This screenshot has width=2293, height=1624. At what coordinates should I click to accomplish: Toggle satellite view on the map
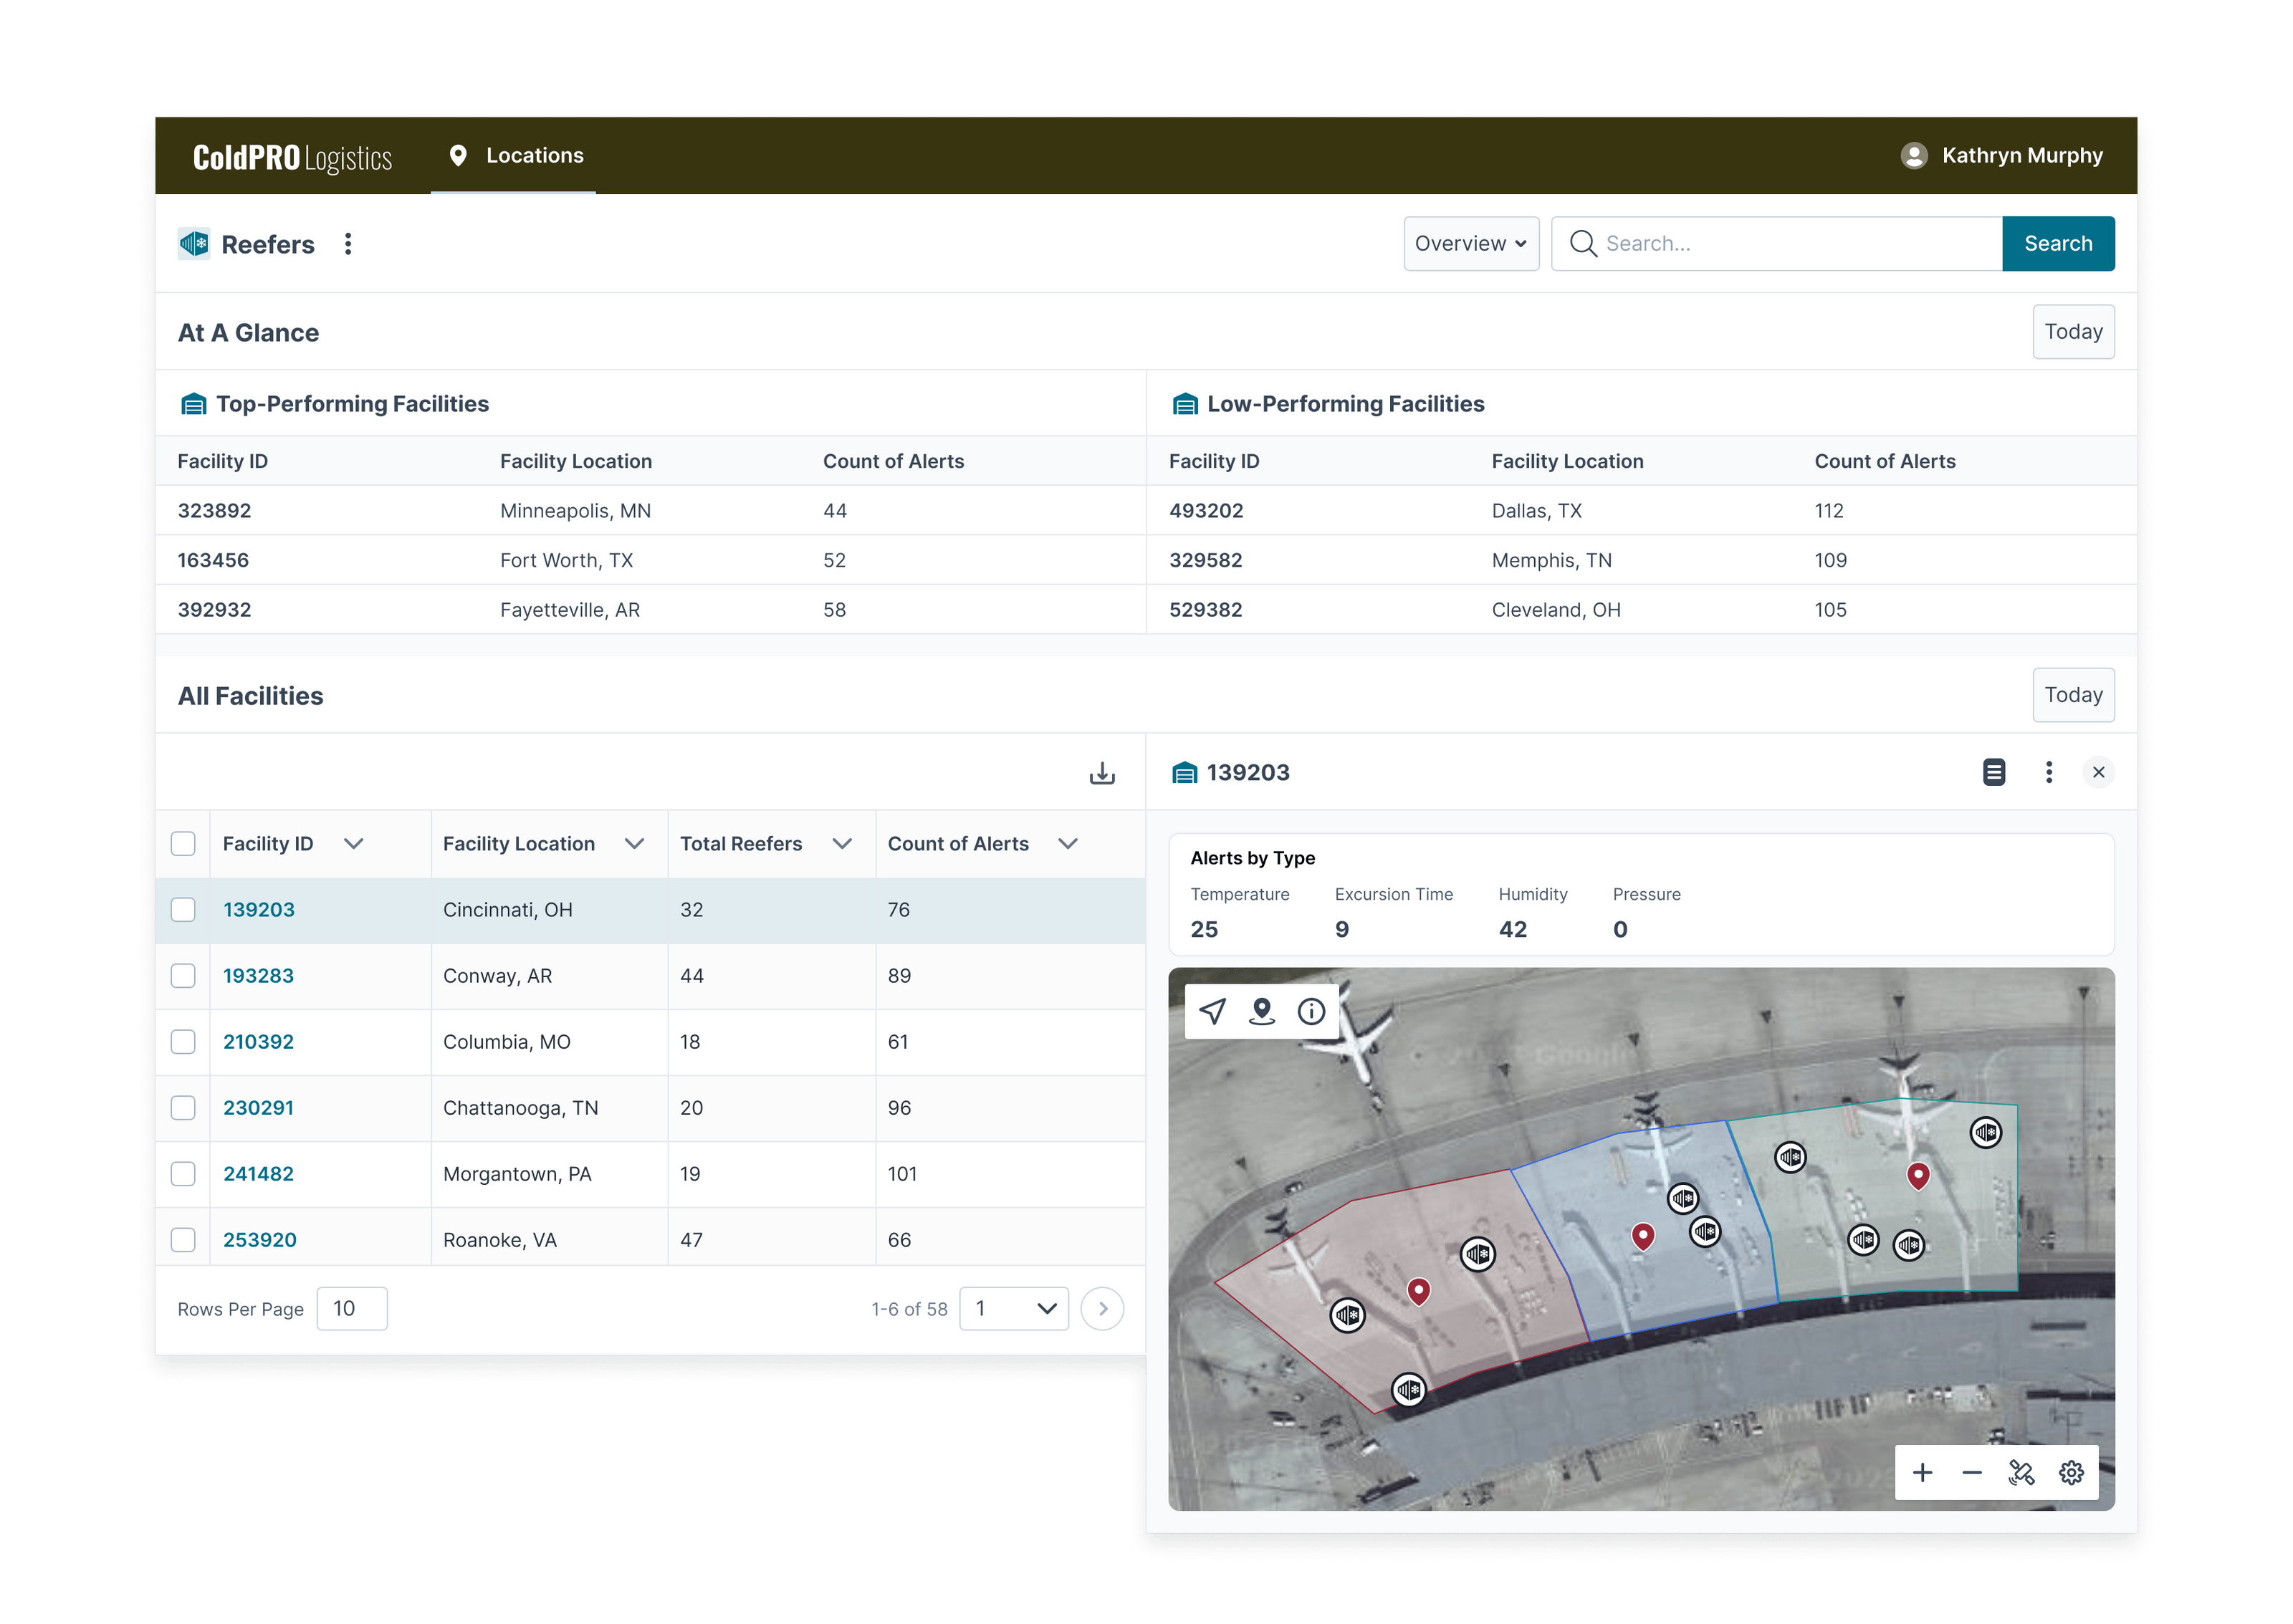tap(2021, 1472)
